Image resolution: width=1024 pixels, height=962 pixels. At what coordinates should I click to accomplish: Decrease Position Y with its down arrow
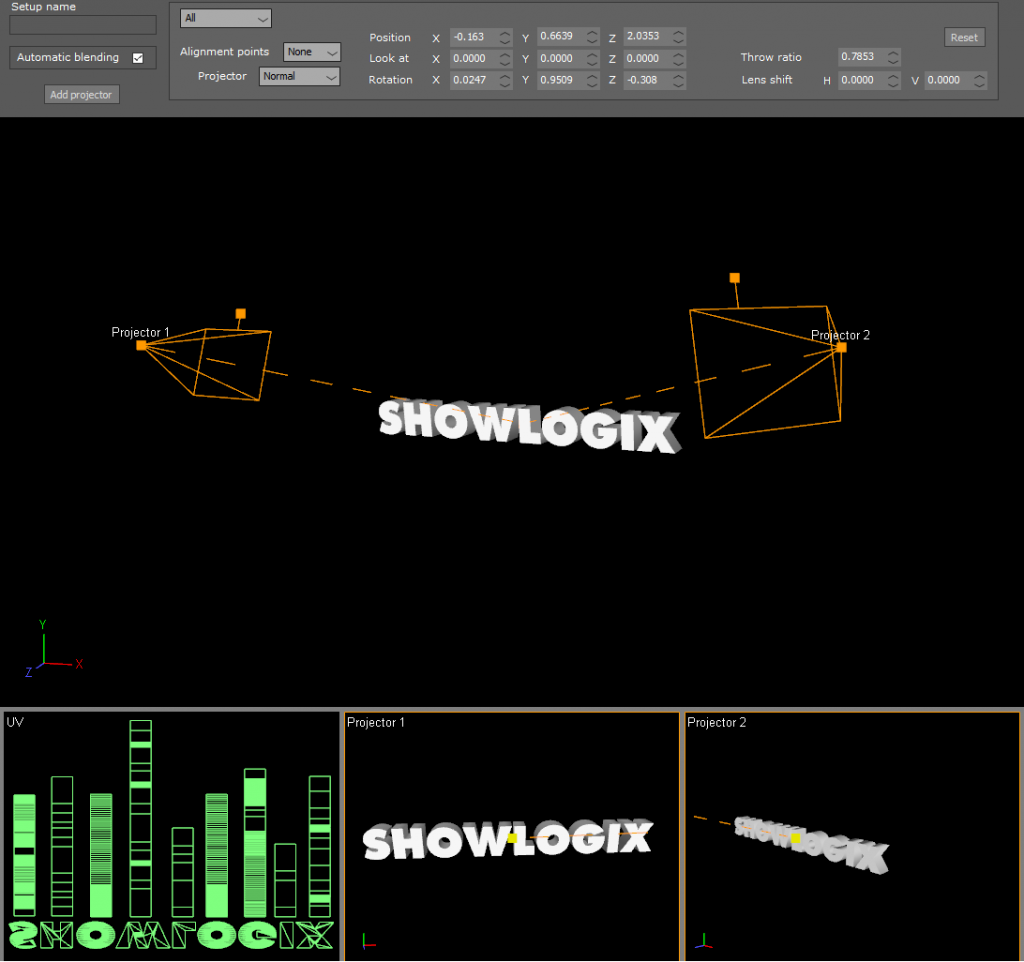tap(592, 41)
